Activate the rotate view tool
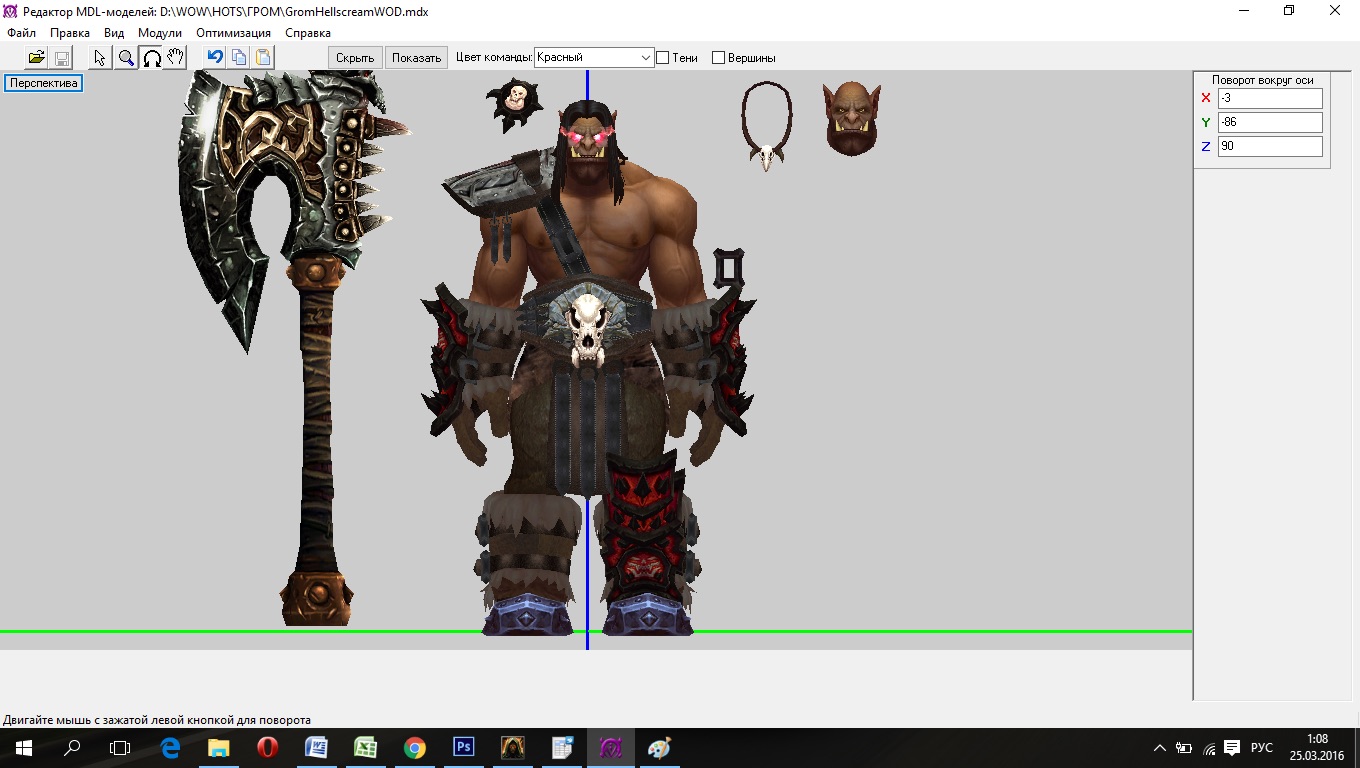The image size is (1360, 768). [x=151, y=57]
